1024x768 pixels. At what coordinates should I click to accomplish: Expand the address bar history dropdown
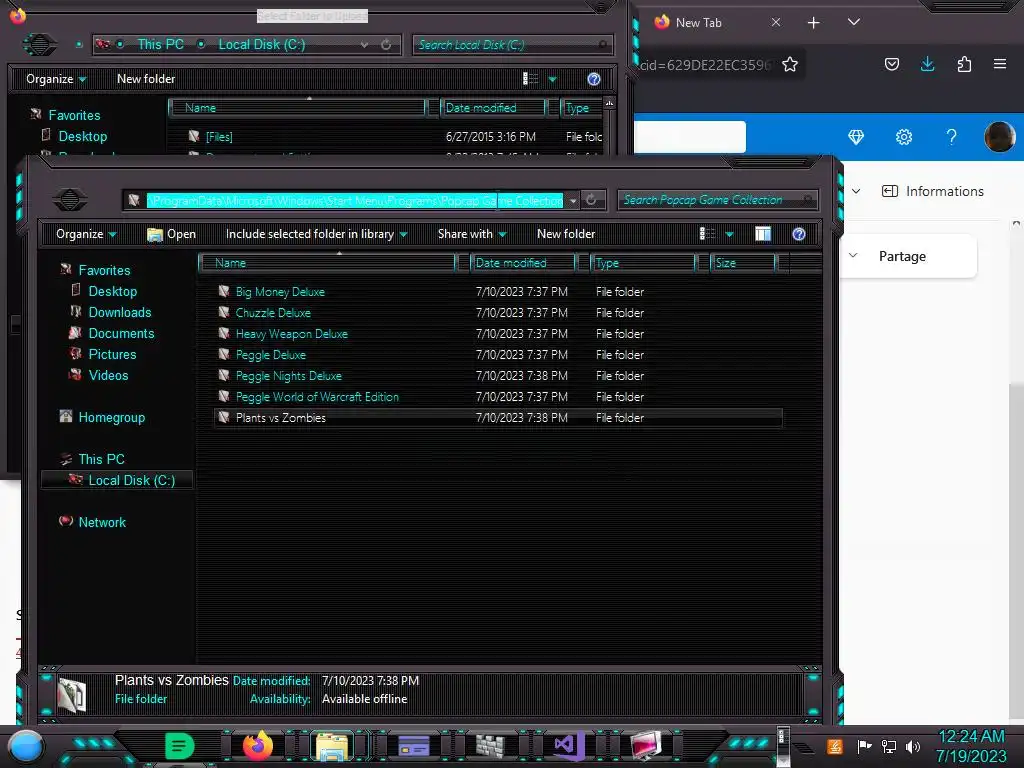coord(573,200)
